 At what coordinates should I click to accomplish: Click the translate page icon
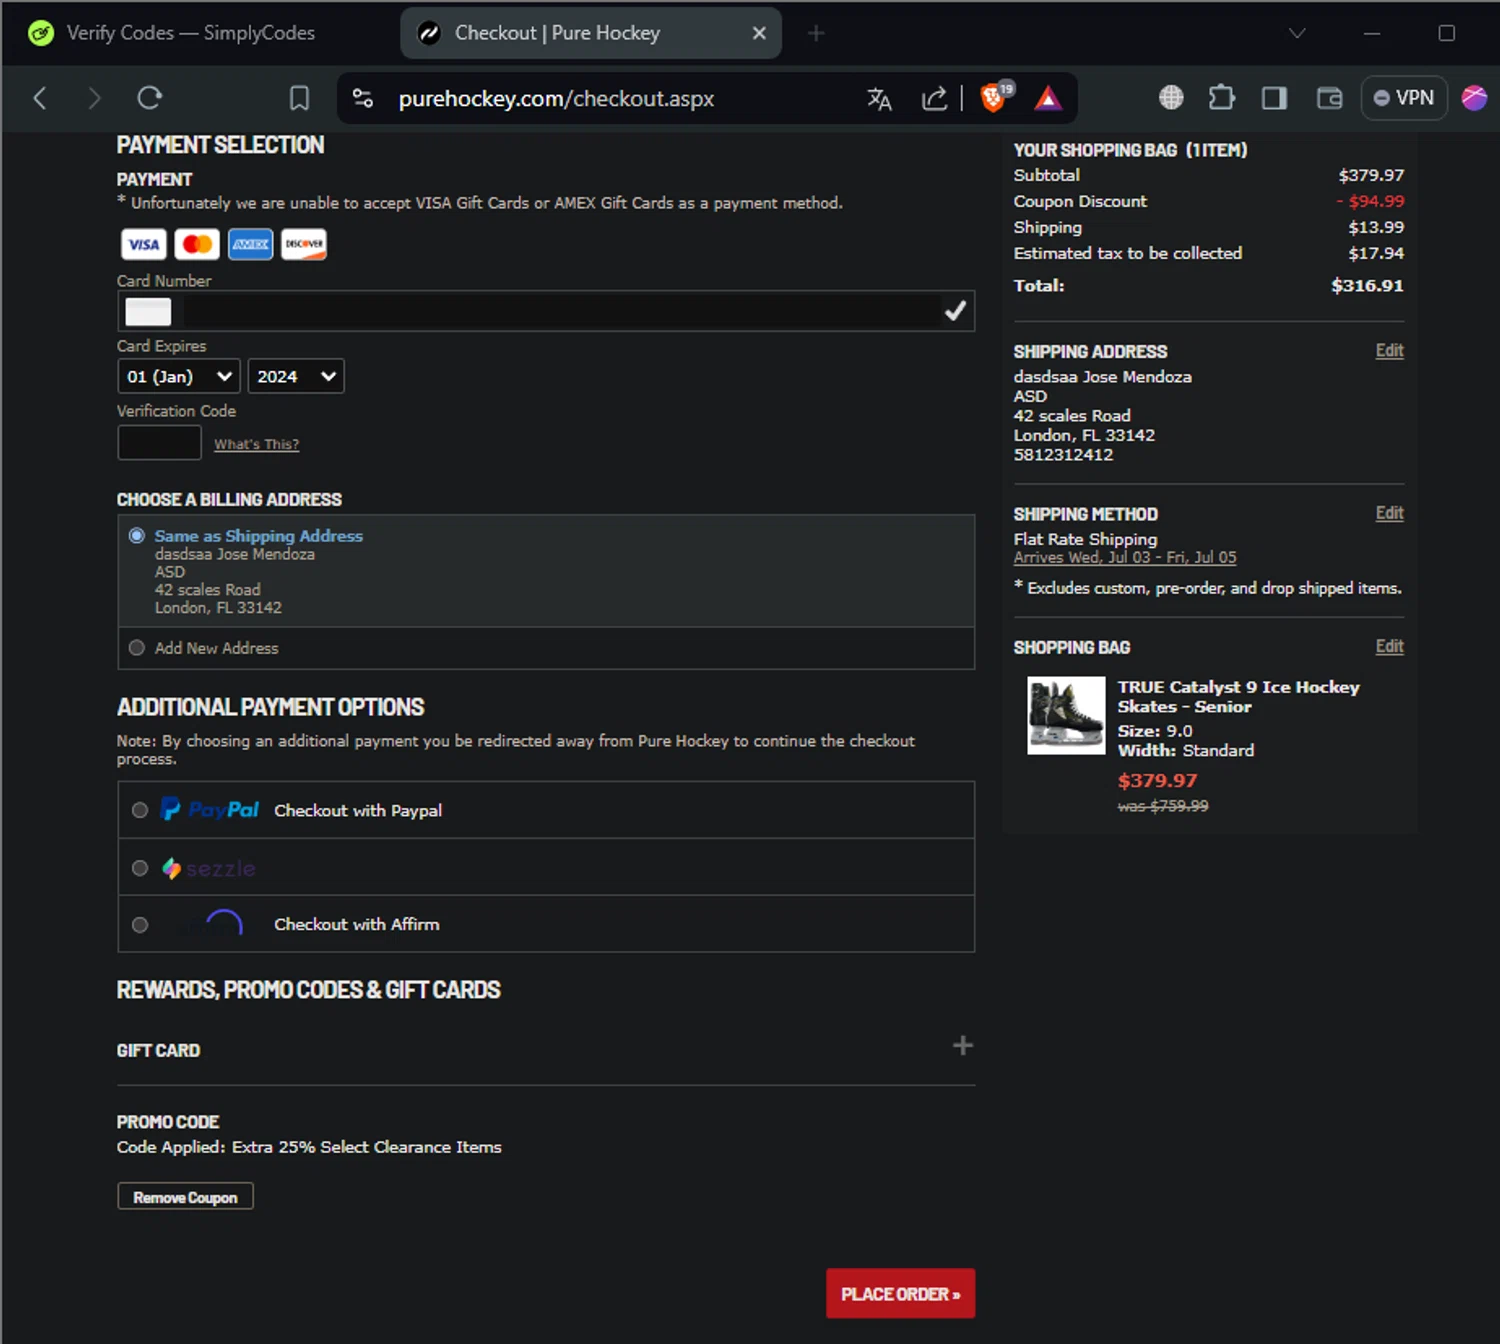tap(879, 98)
